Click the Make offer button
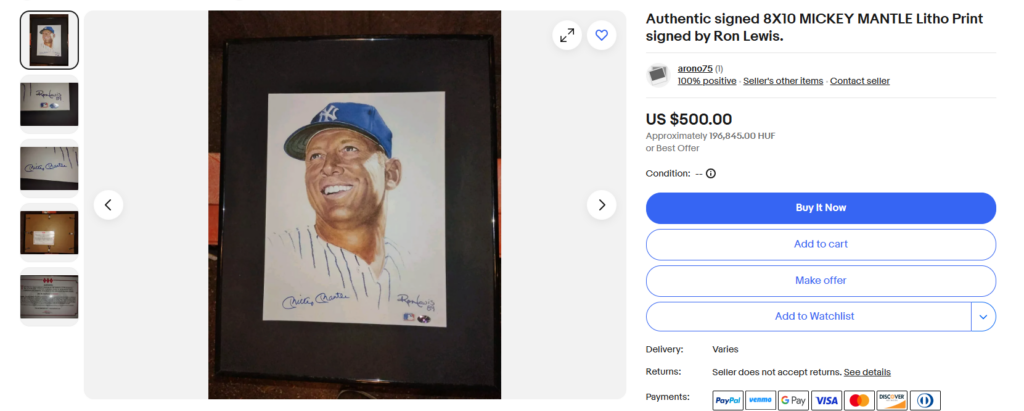Screen dimensions: 1024x411 click(x=821, y=281)
